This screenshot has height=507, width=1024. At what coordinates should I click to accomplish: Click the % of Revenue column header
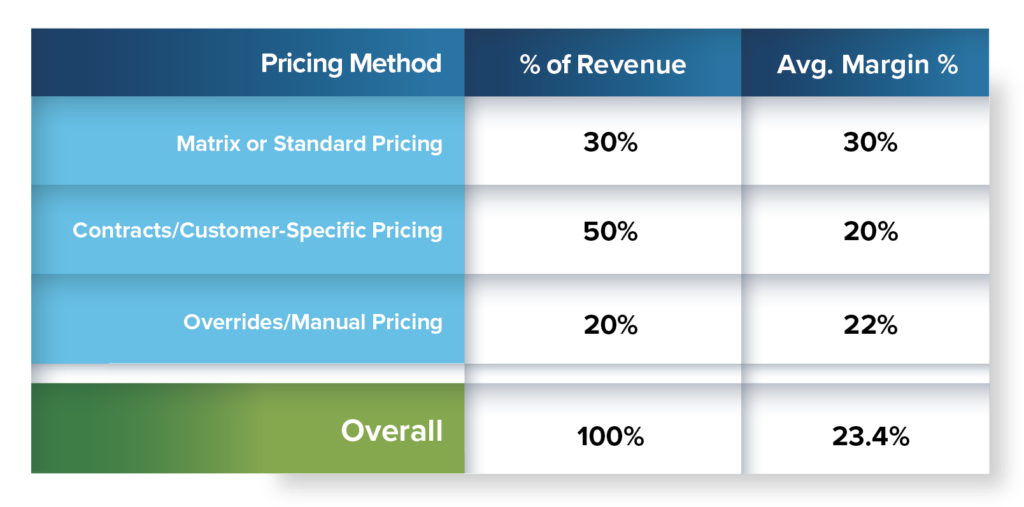[603, 63]
